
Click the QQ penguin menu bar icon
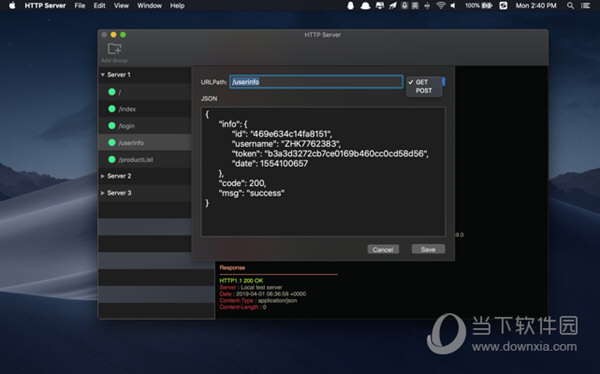pyautogui.click(x=350, y=5)
